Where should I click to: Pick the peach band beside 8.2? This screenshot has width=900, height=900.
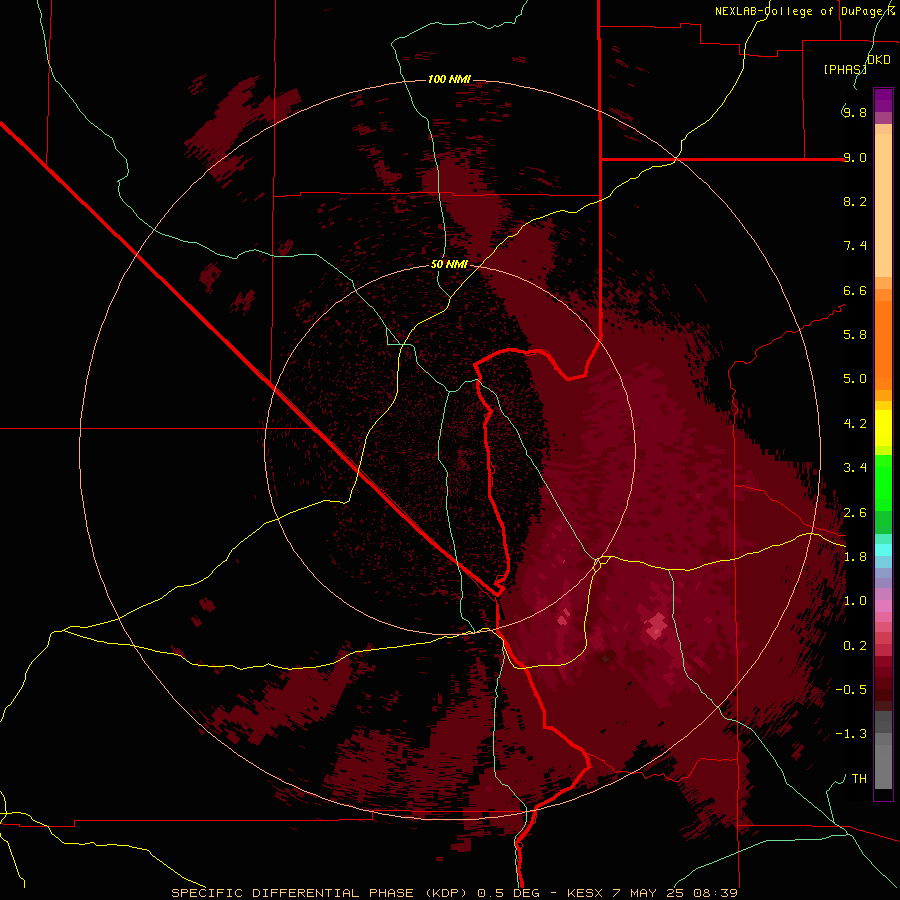point(883,205)
